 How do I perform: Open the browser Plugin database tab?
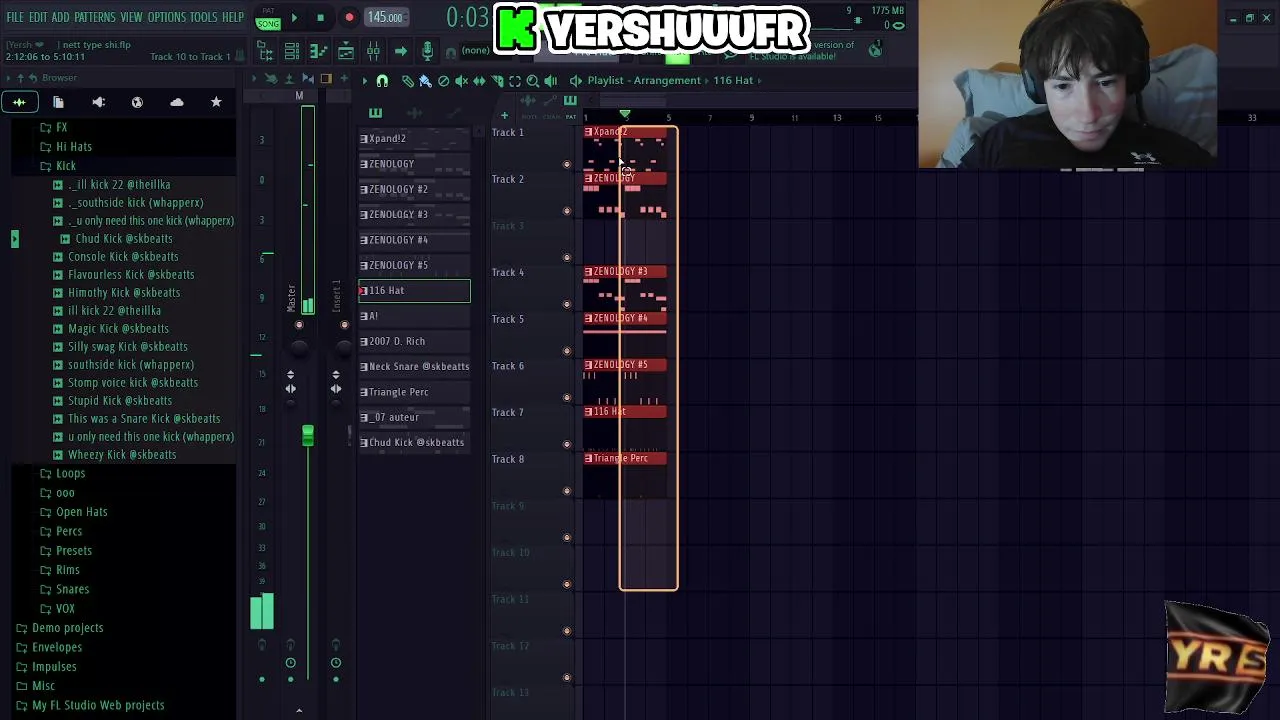coord(98,102)
